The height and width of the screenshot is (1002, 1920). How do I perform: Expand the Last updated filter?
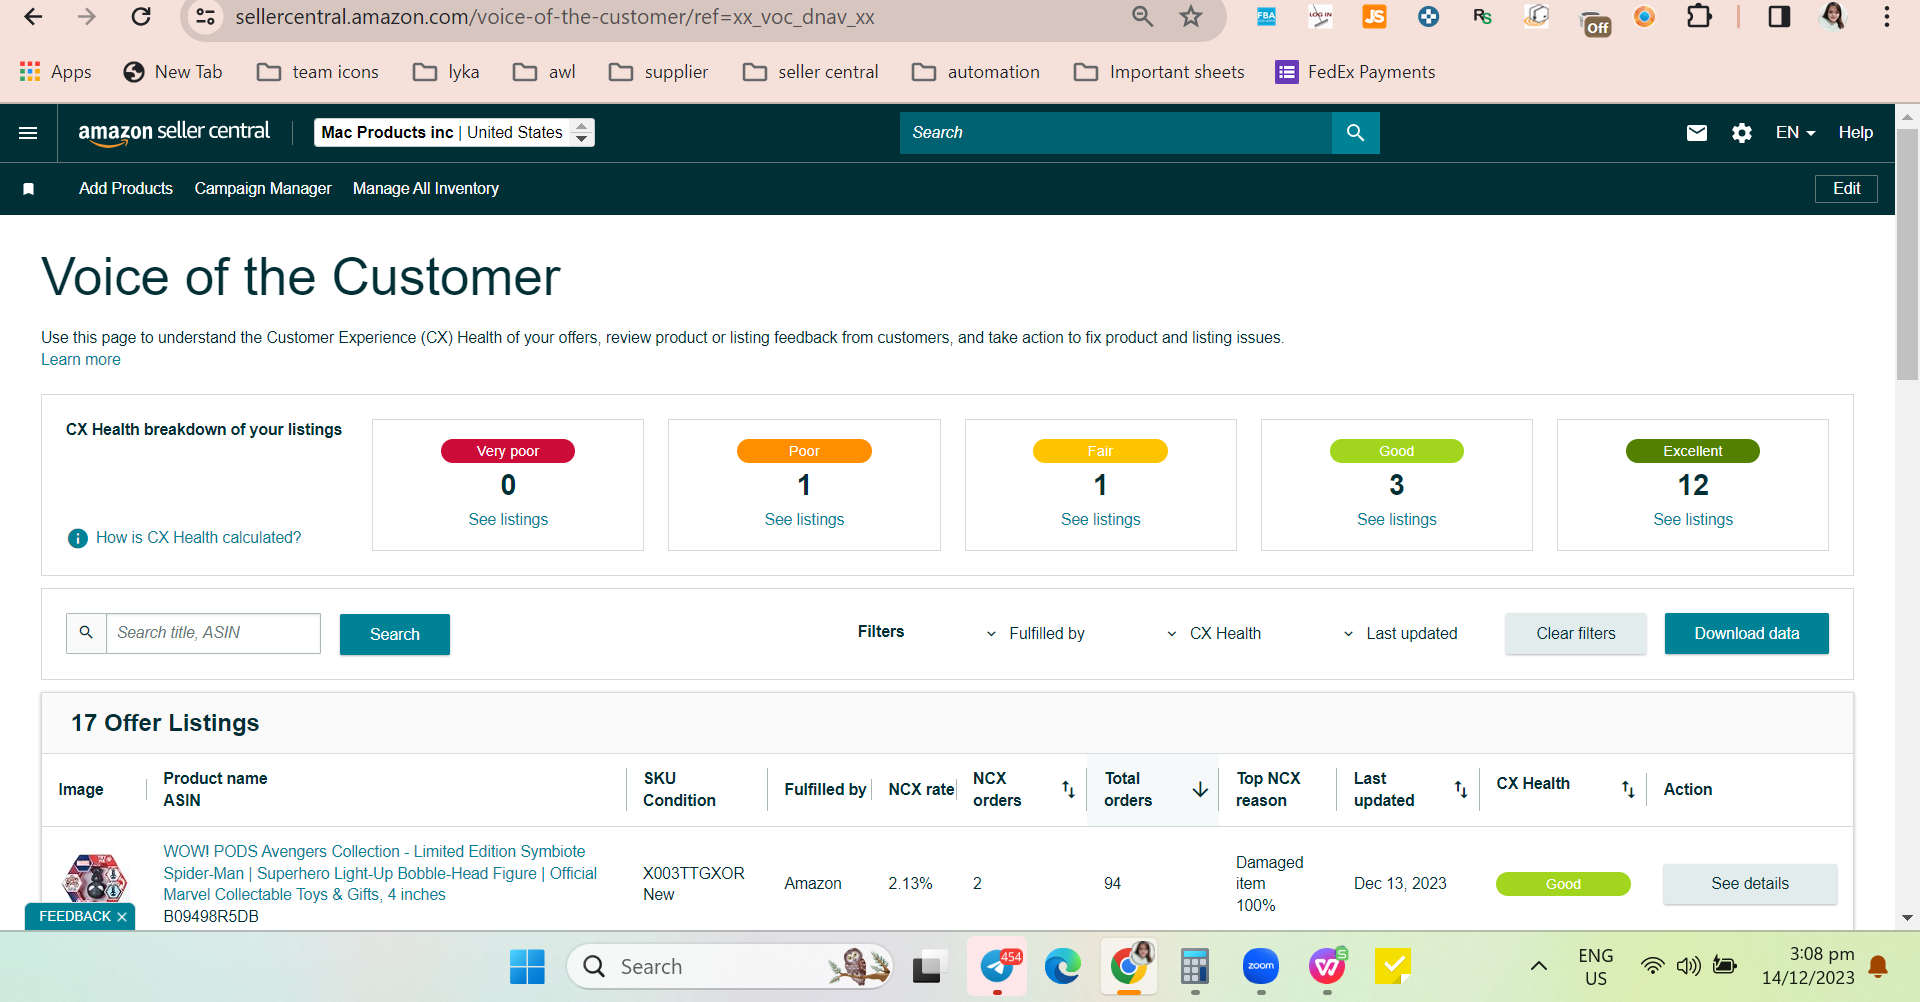1400,634
